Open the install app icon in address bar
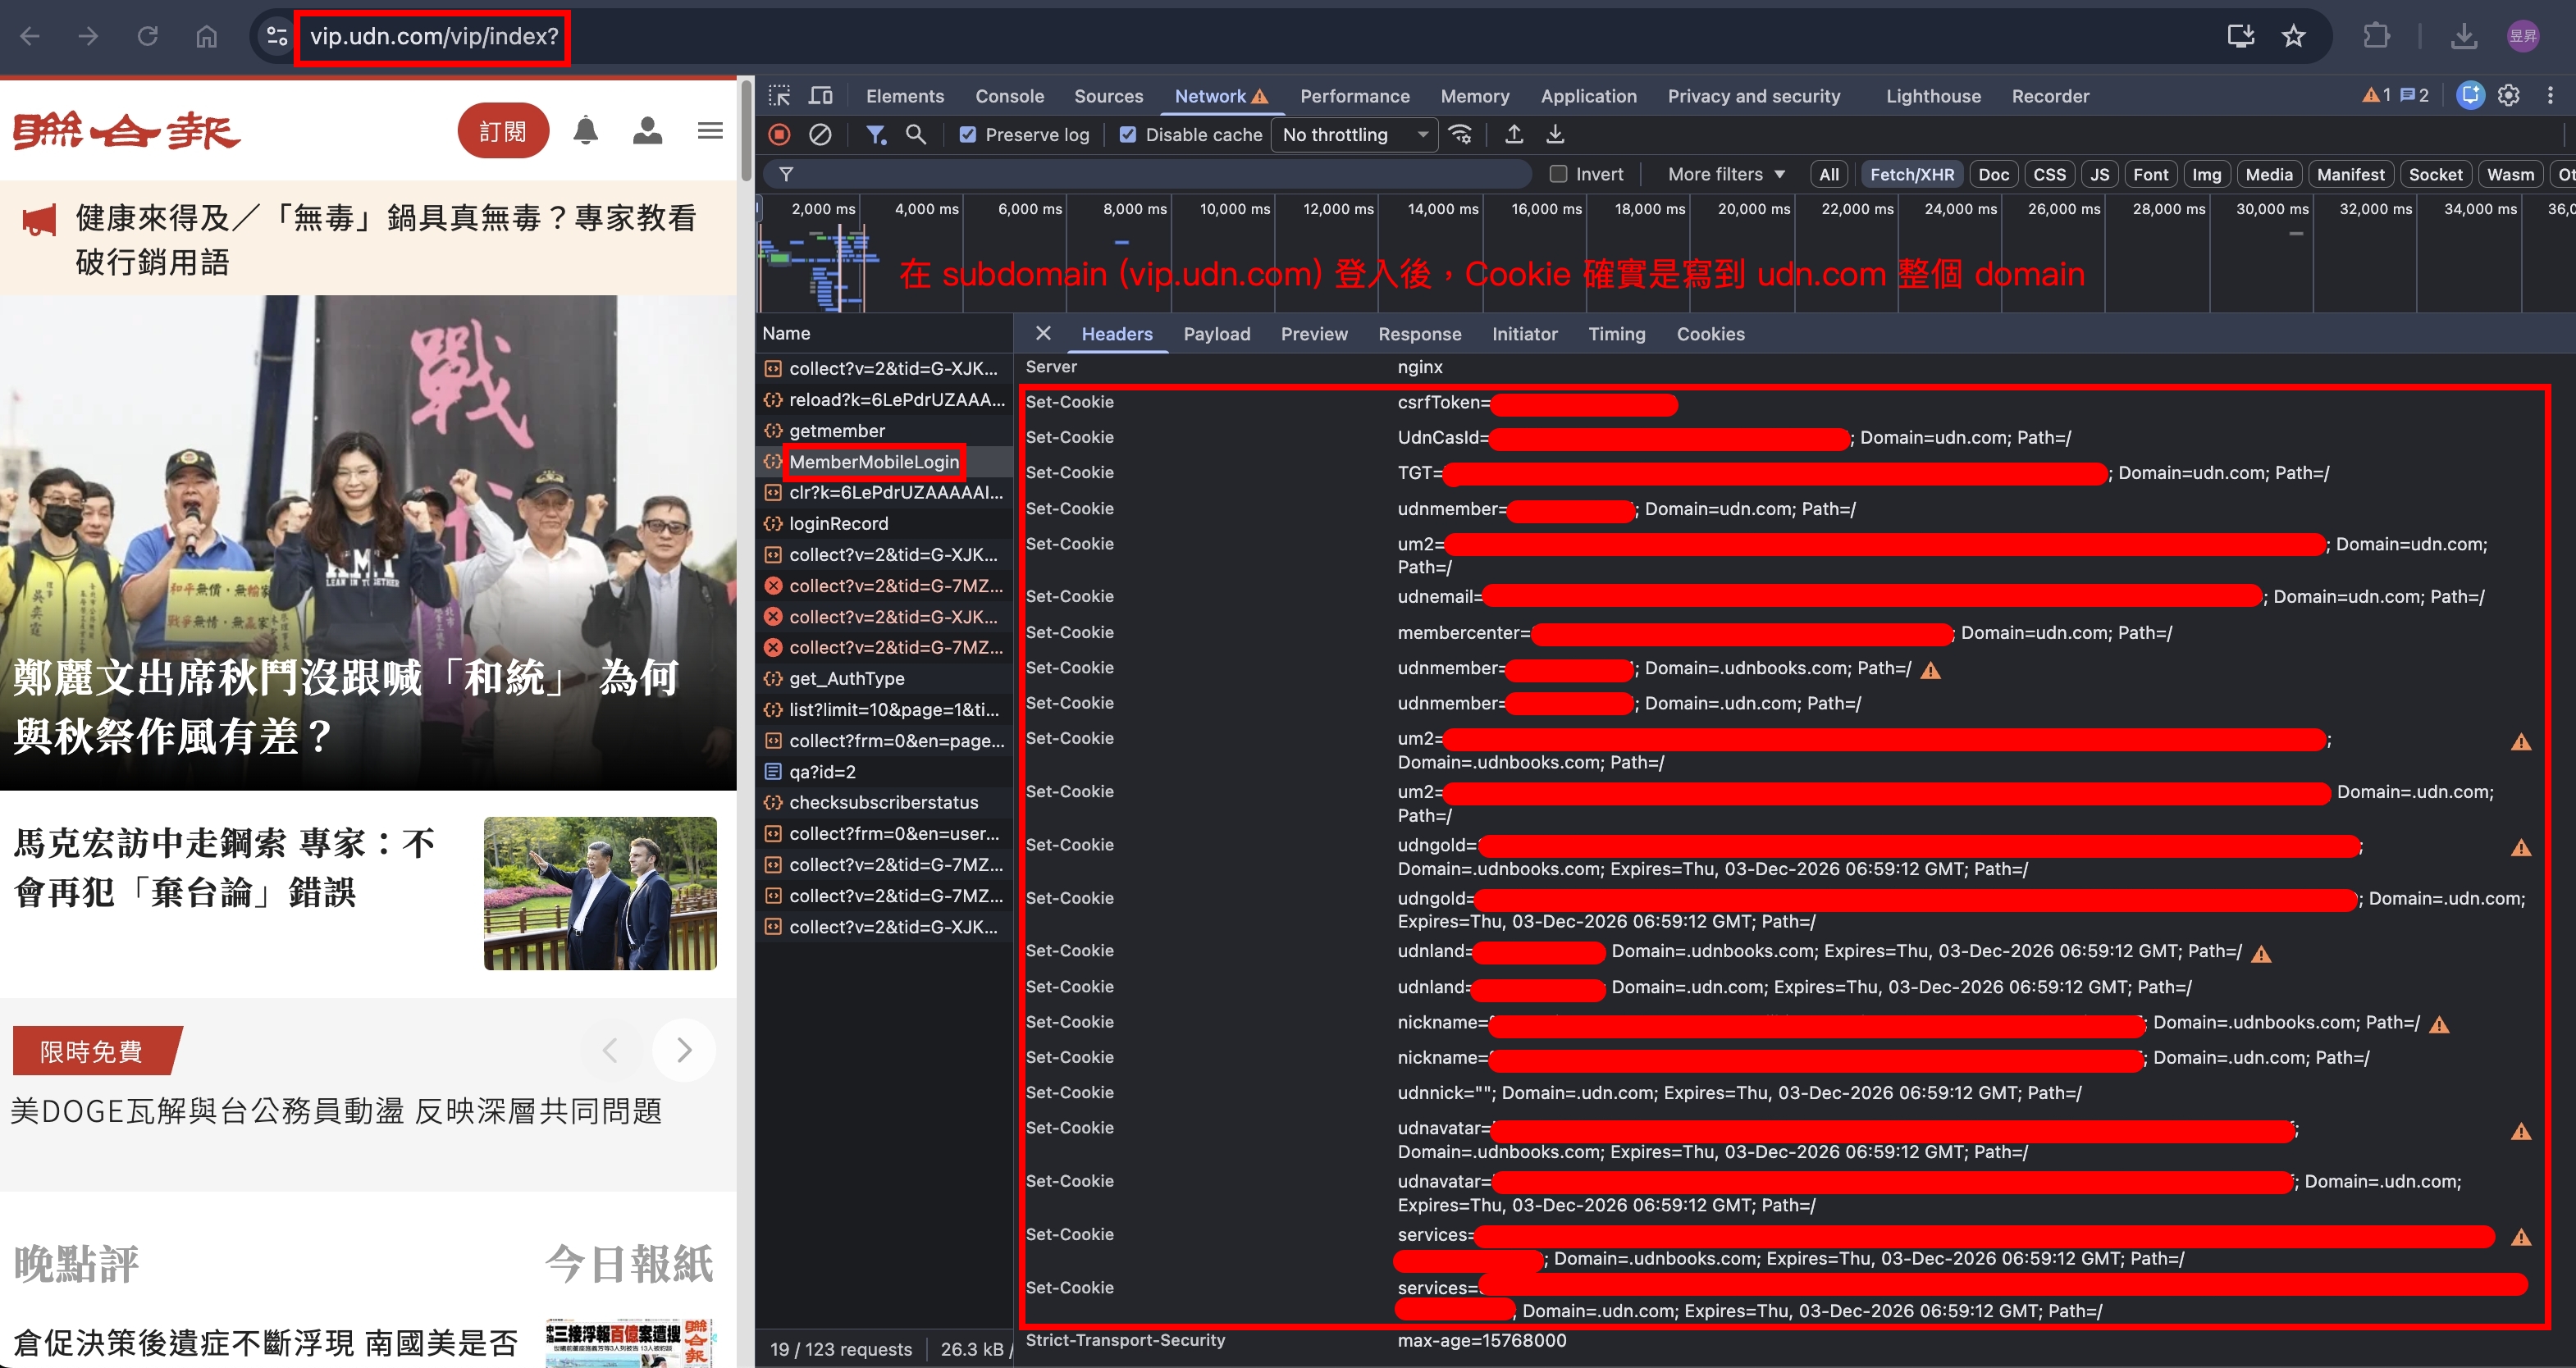This screenshot has width=2576, height=1368. tap(2241, 37)
